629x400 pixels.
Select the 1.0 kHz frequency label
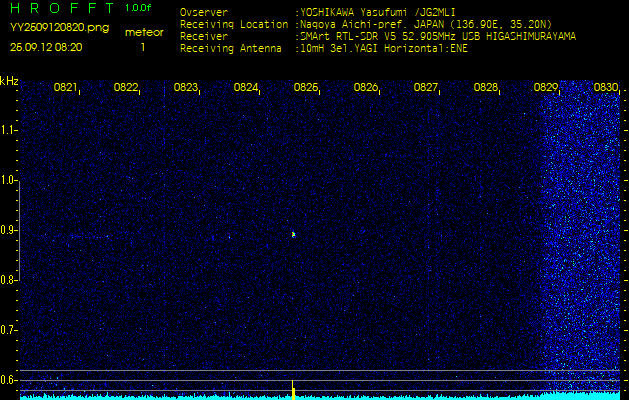pos(9,180)
